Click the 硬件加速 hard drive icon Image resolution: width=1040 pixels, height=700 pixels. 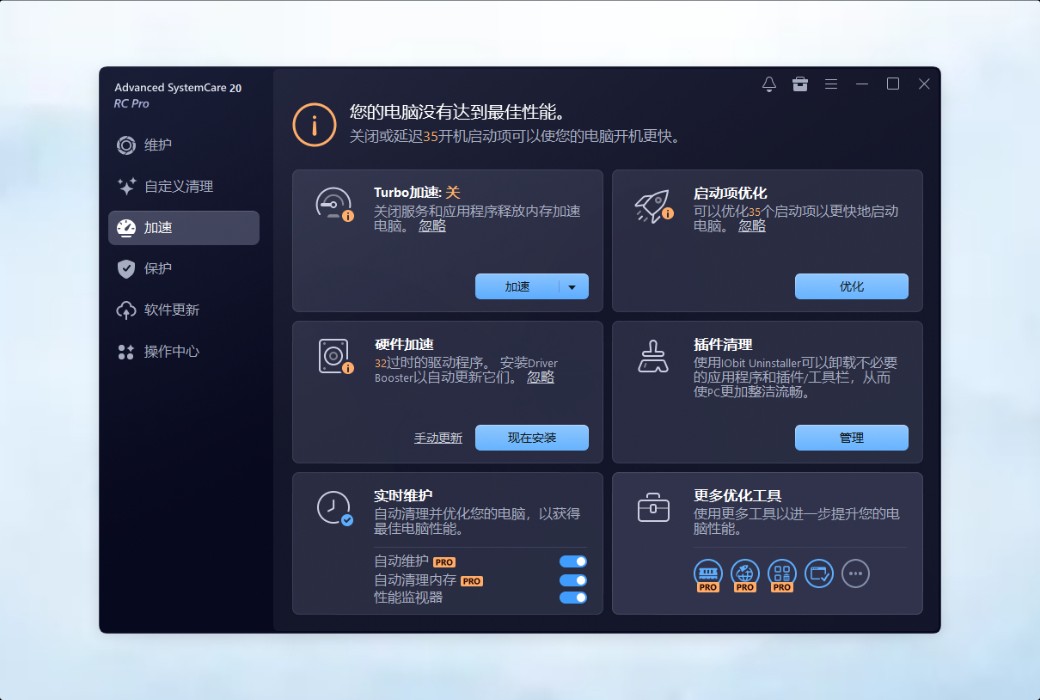pos(335,356)
